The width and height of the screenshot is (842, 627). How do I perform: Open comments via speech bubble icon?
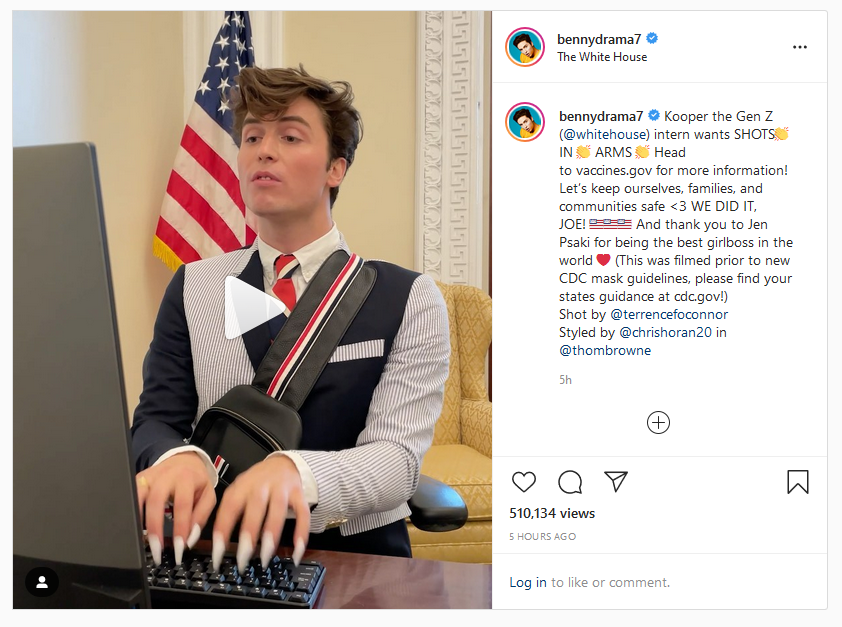(570, 482)
